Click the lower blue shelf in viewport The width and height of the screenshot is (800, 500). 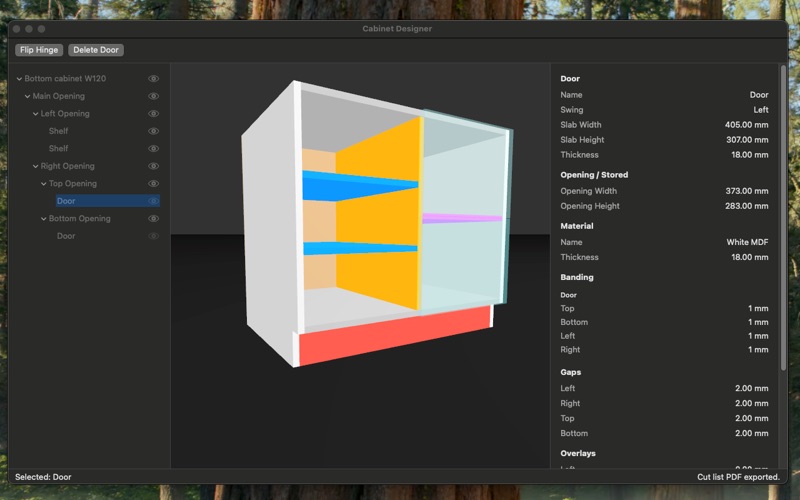click(x=360, y=248)
